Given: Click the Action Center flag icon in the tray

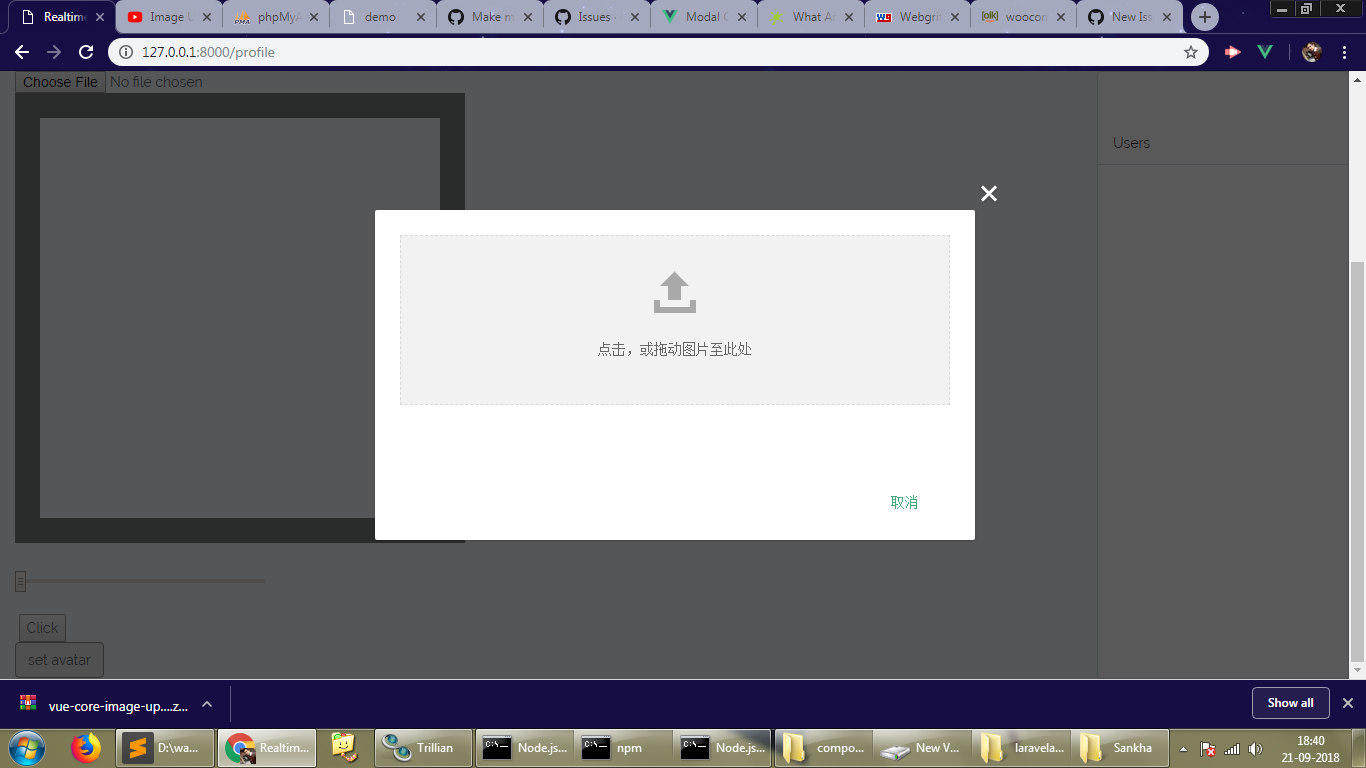Looking at the screenshot, I should pos(1208,748).
